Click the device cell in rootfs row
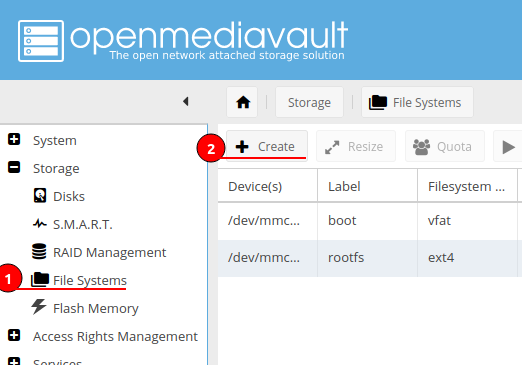This screenshot has width=522, height=365. point(267,258)
